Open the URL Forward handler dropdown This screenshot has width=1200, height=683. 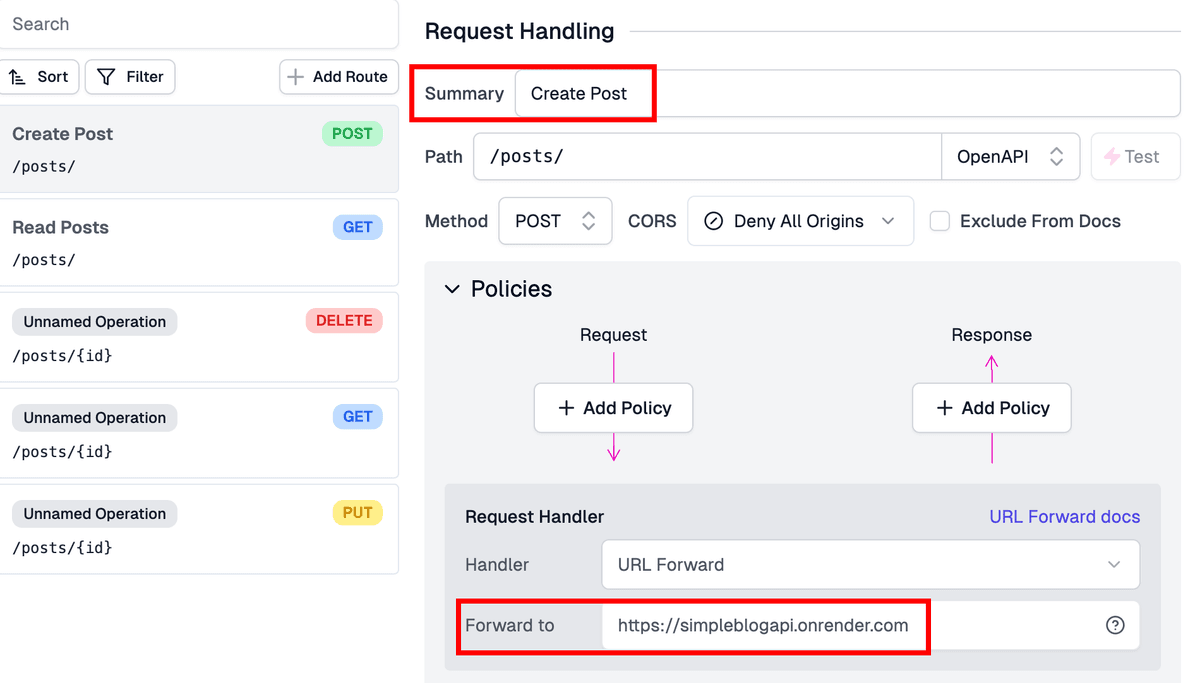tap(870, 565)
